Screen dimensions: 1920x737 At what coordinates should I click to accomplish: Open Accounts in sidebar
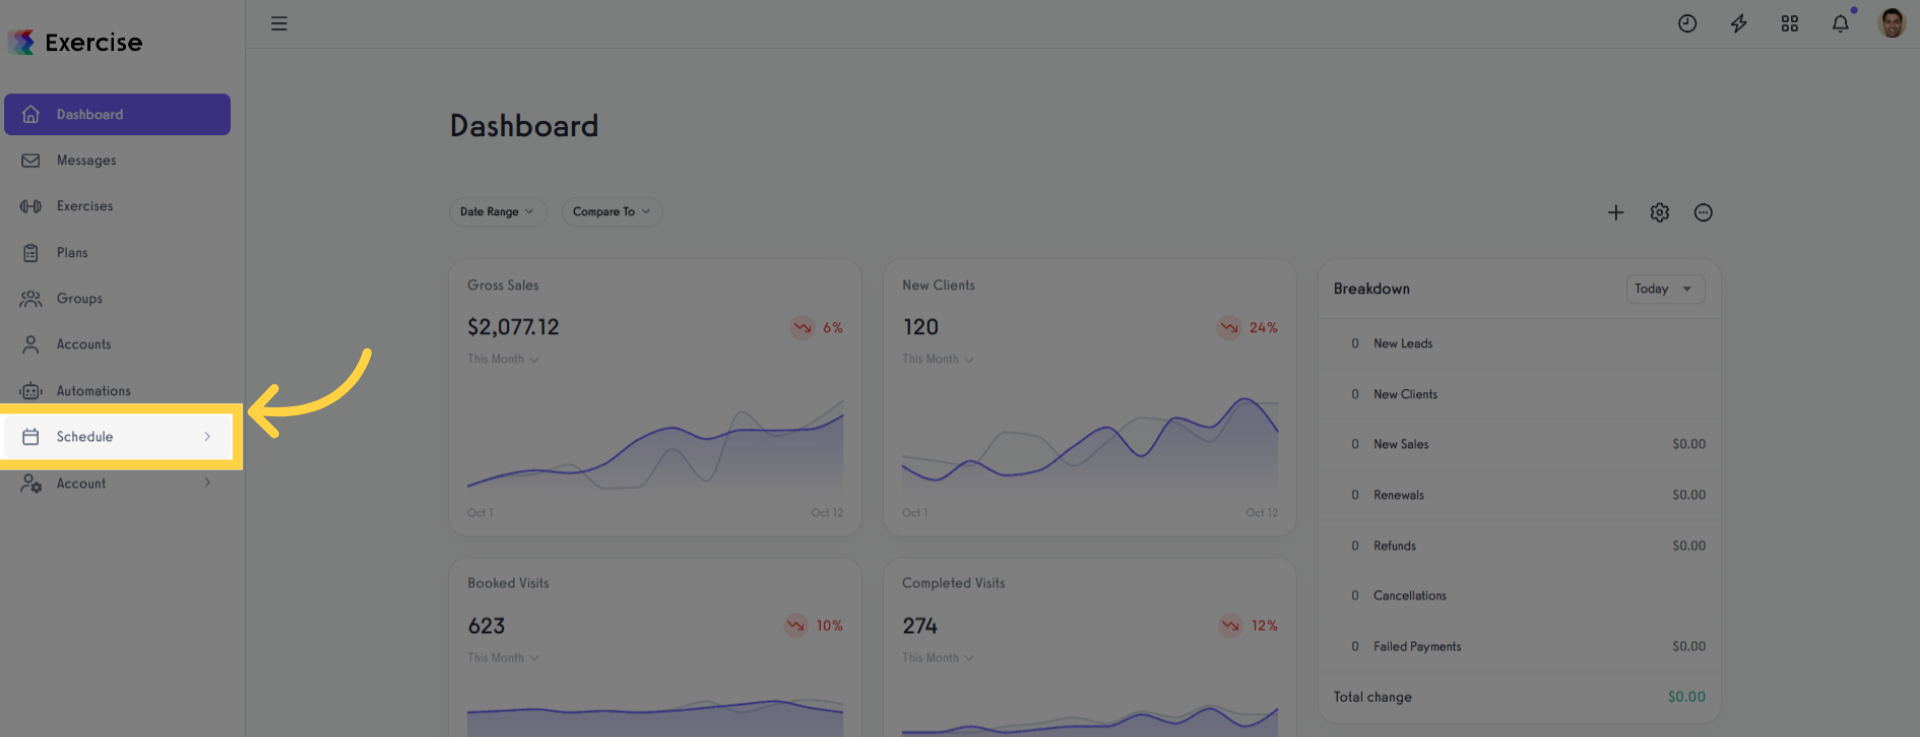[x=117, y=345]
